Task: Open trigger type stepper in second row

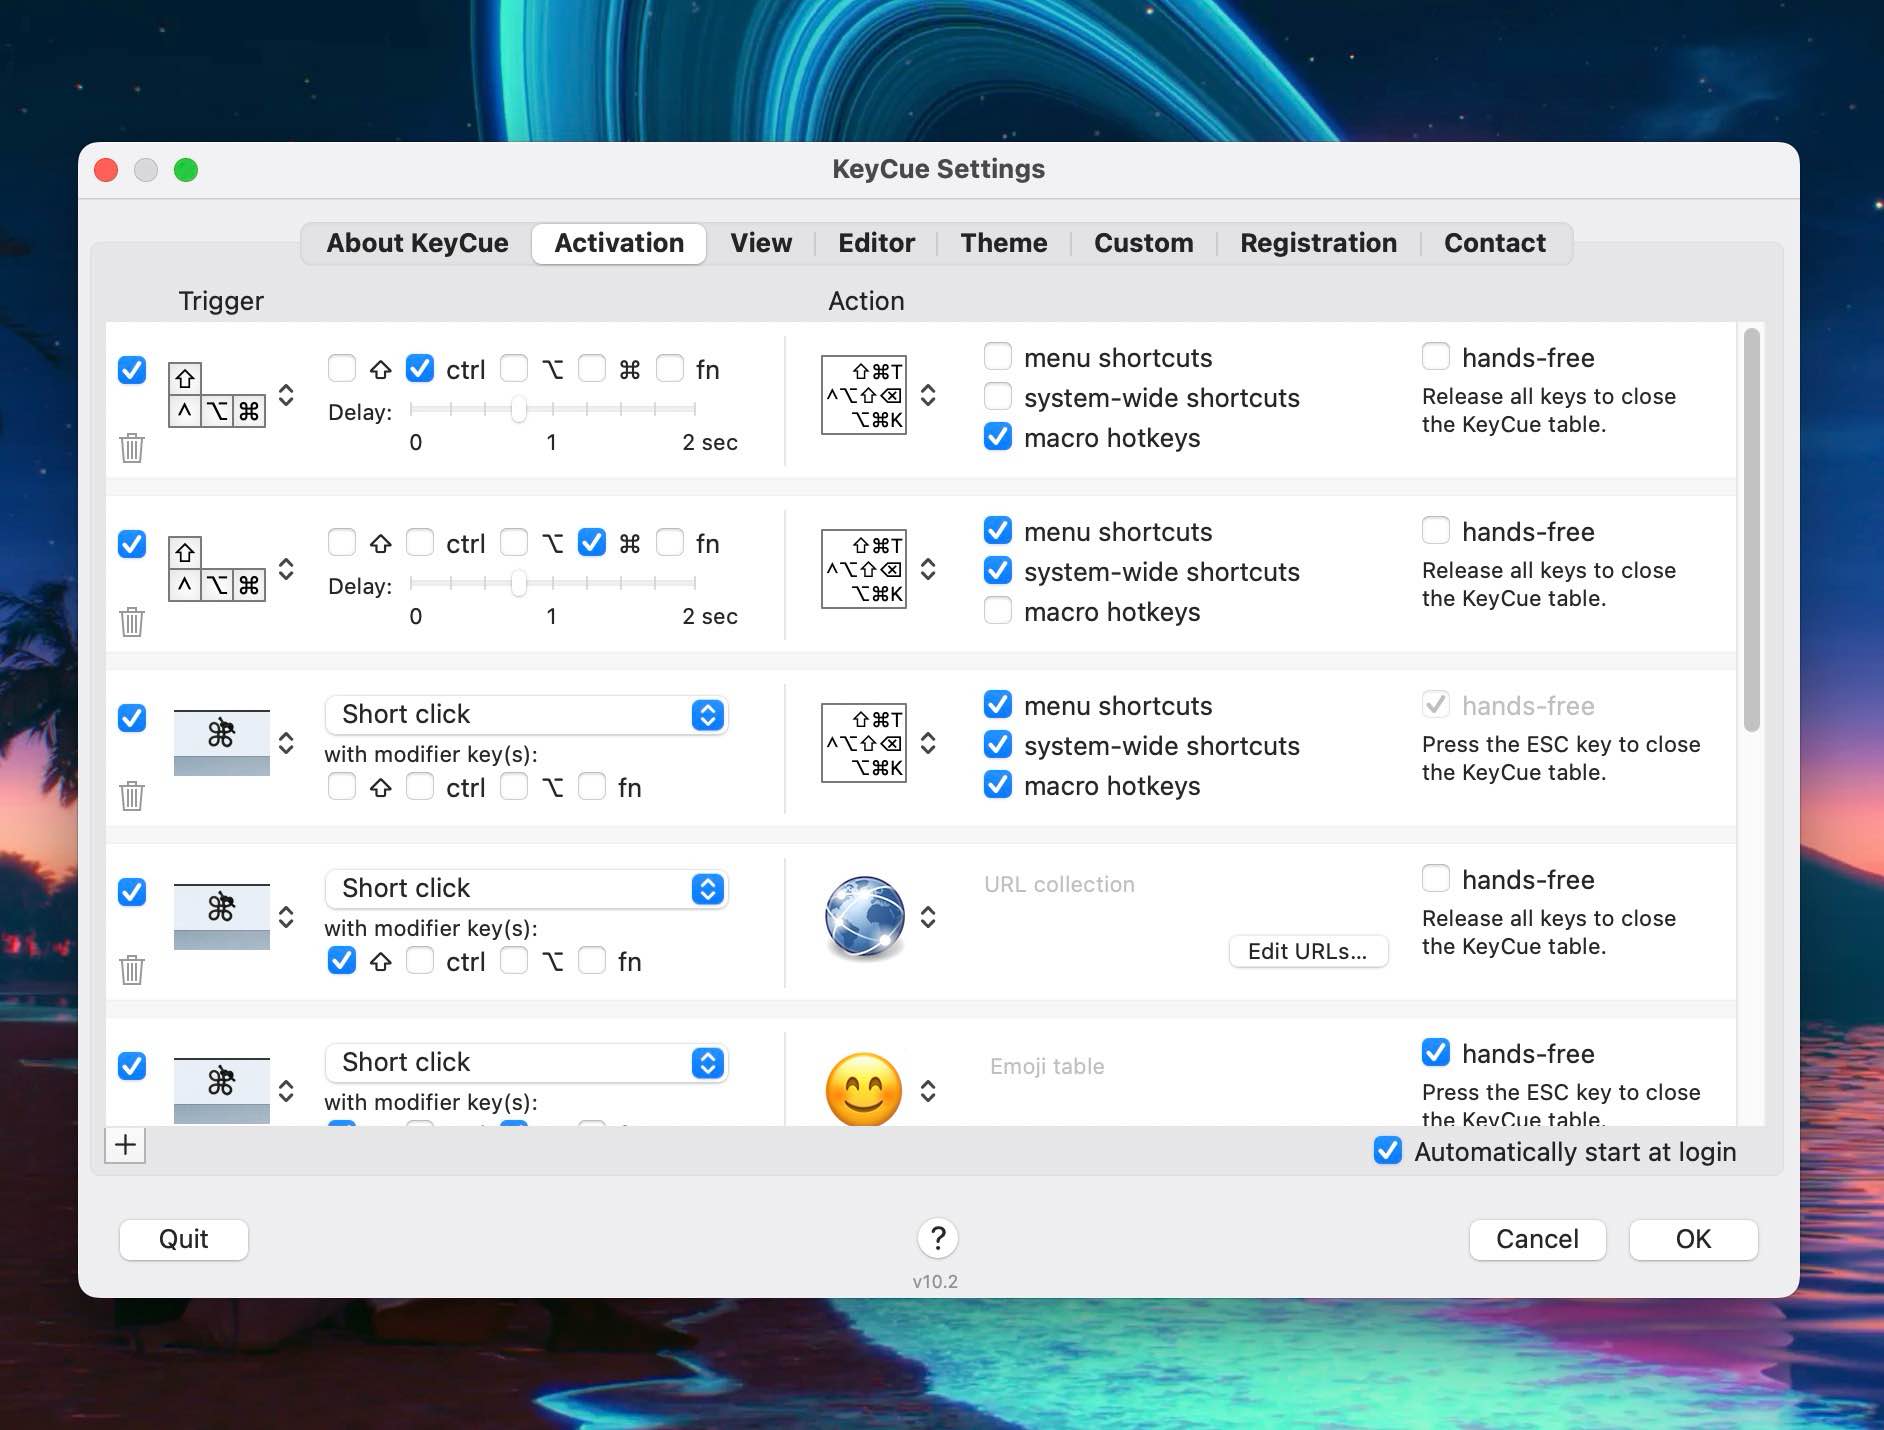Action: 286,569
